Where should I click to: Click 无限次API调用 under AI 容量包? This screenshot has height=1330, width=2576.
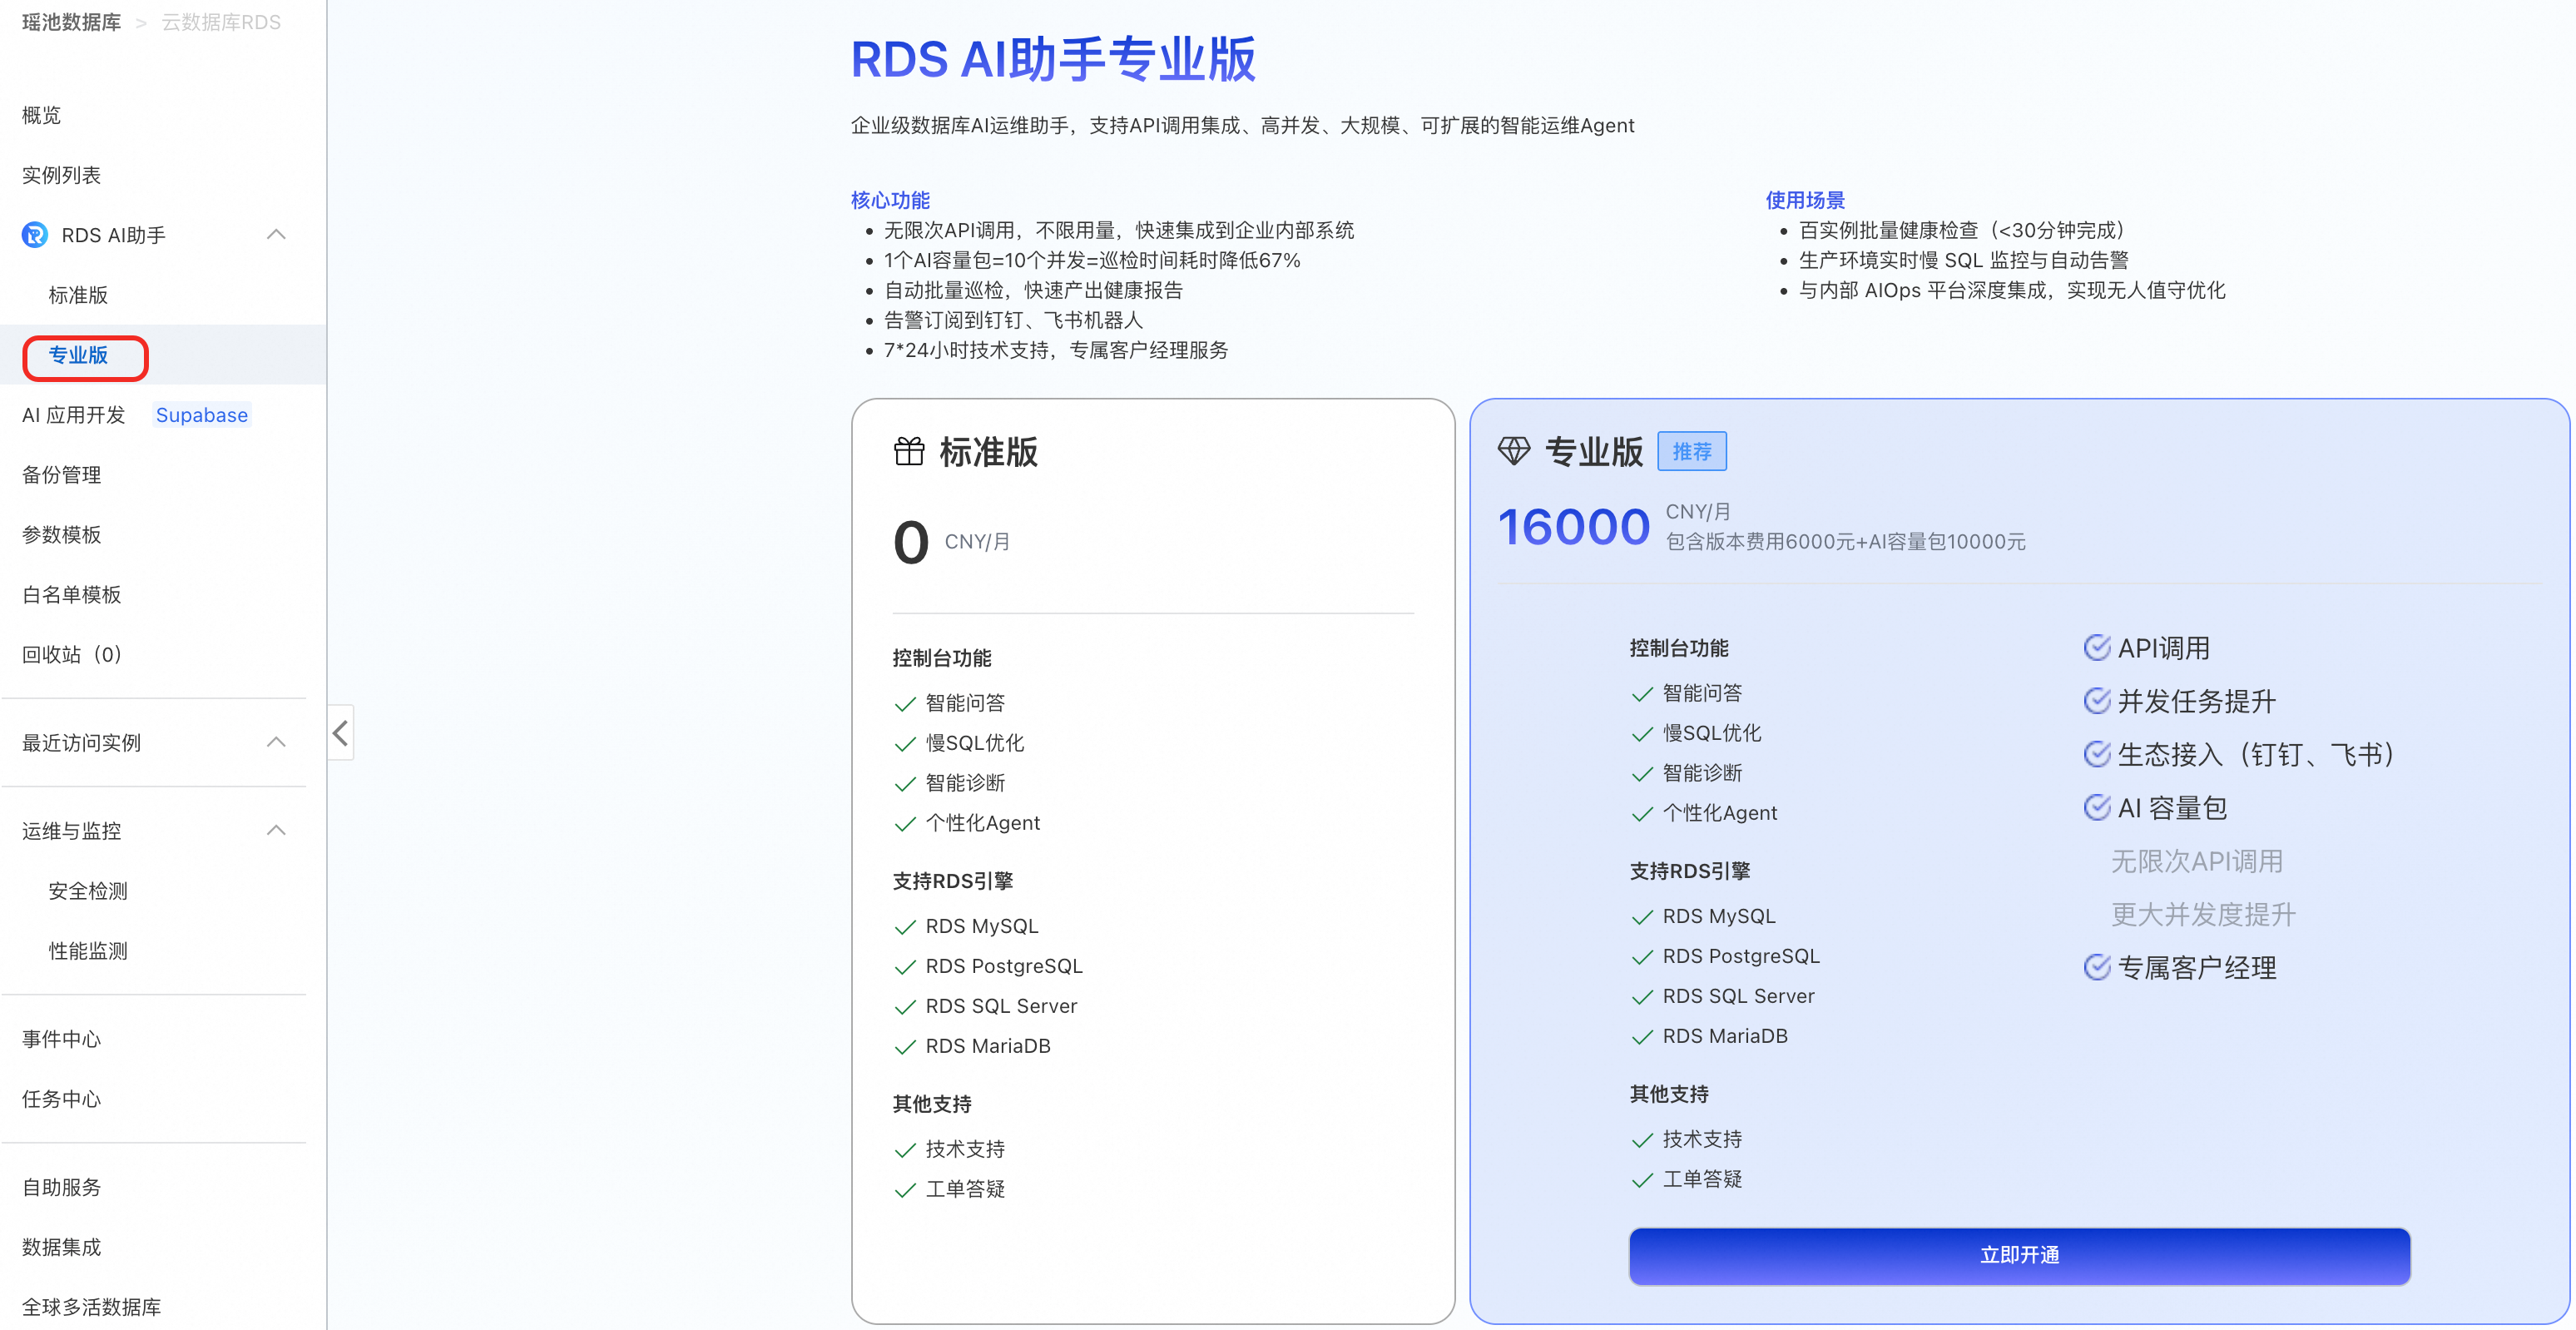coord(2197,861)
